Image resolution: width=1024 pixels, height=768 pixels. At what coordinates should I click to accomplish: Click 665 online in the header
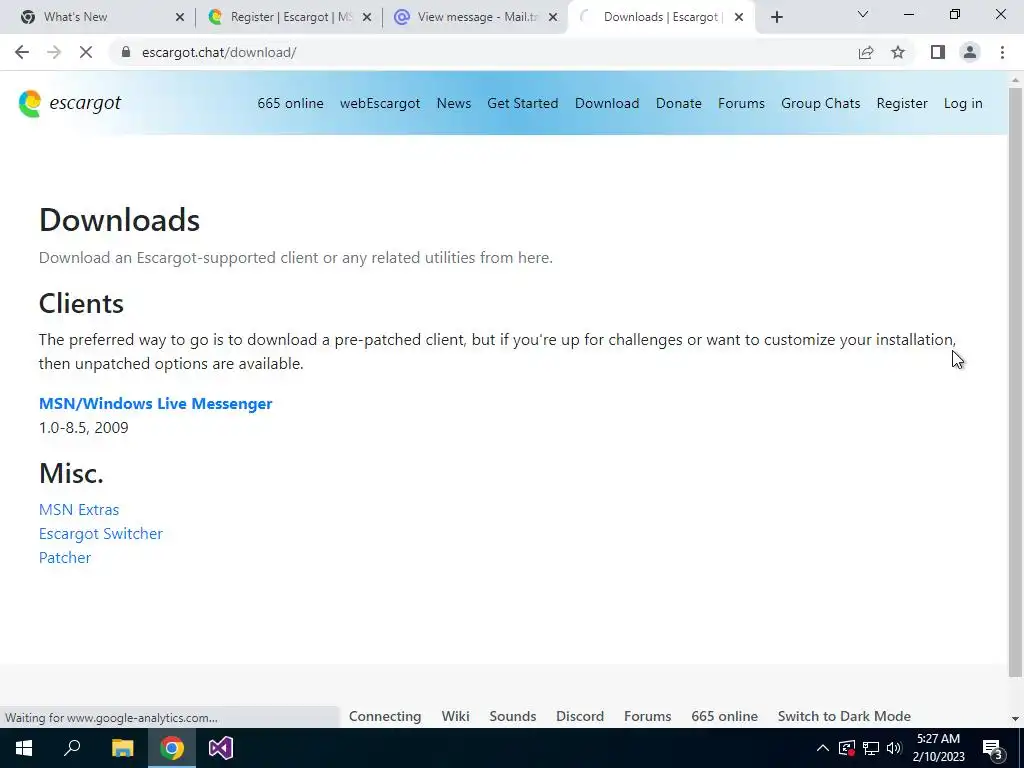[x=290, y=103]
